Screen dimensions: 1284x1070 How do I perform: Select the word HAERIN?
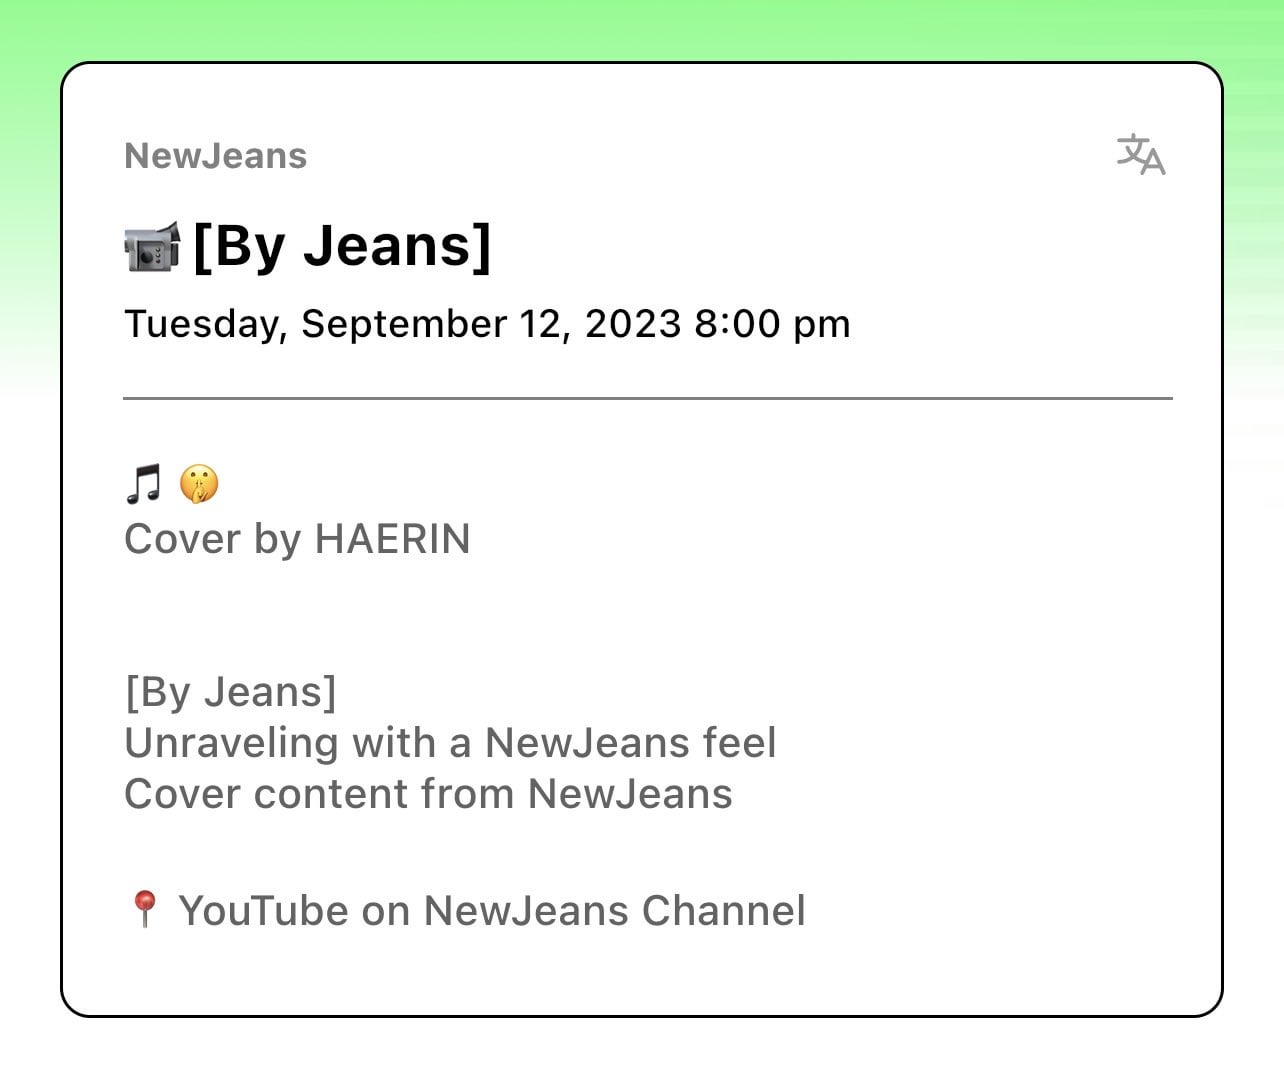[x=392, y=539]
